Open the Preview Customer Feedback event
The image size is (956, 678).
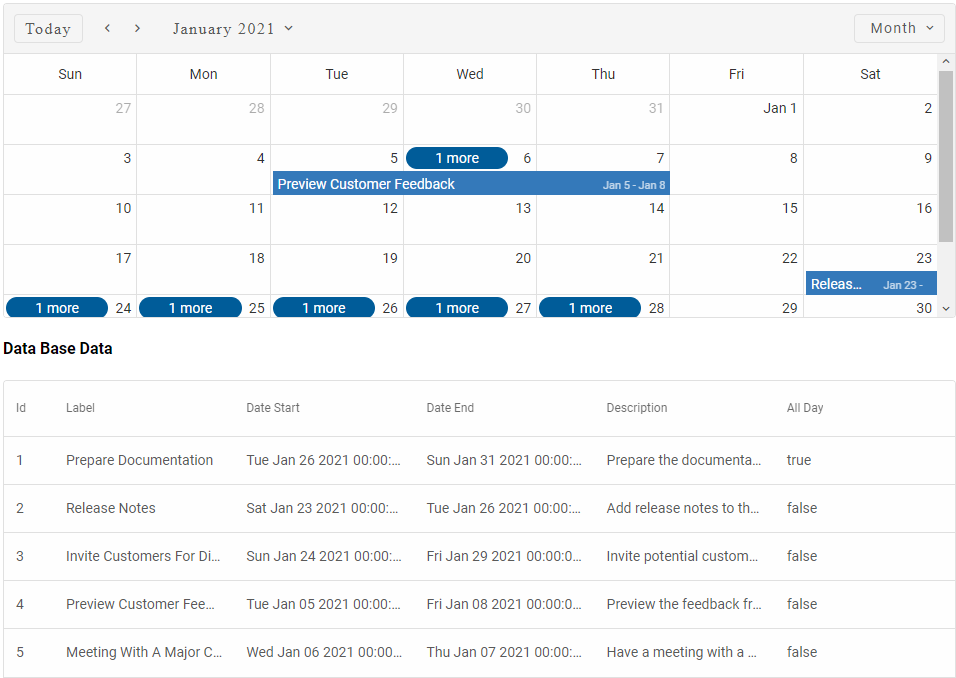click(x=470, y=184)
